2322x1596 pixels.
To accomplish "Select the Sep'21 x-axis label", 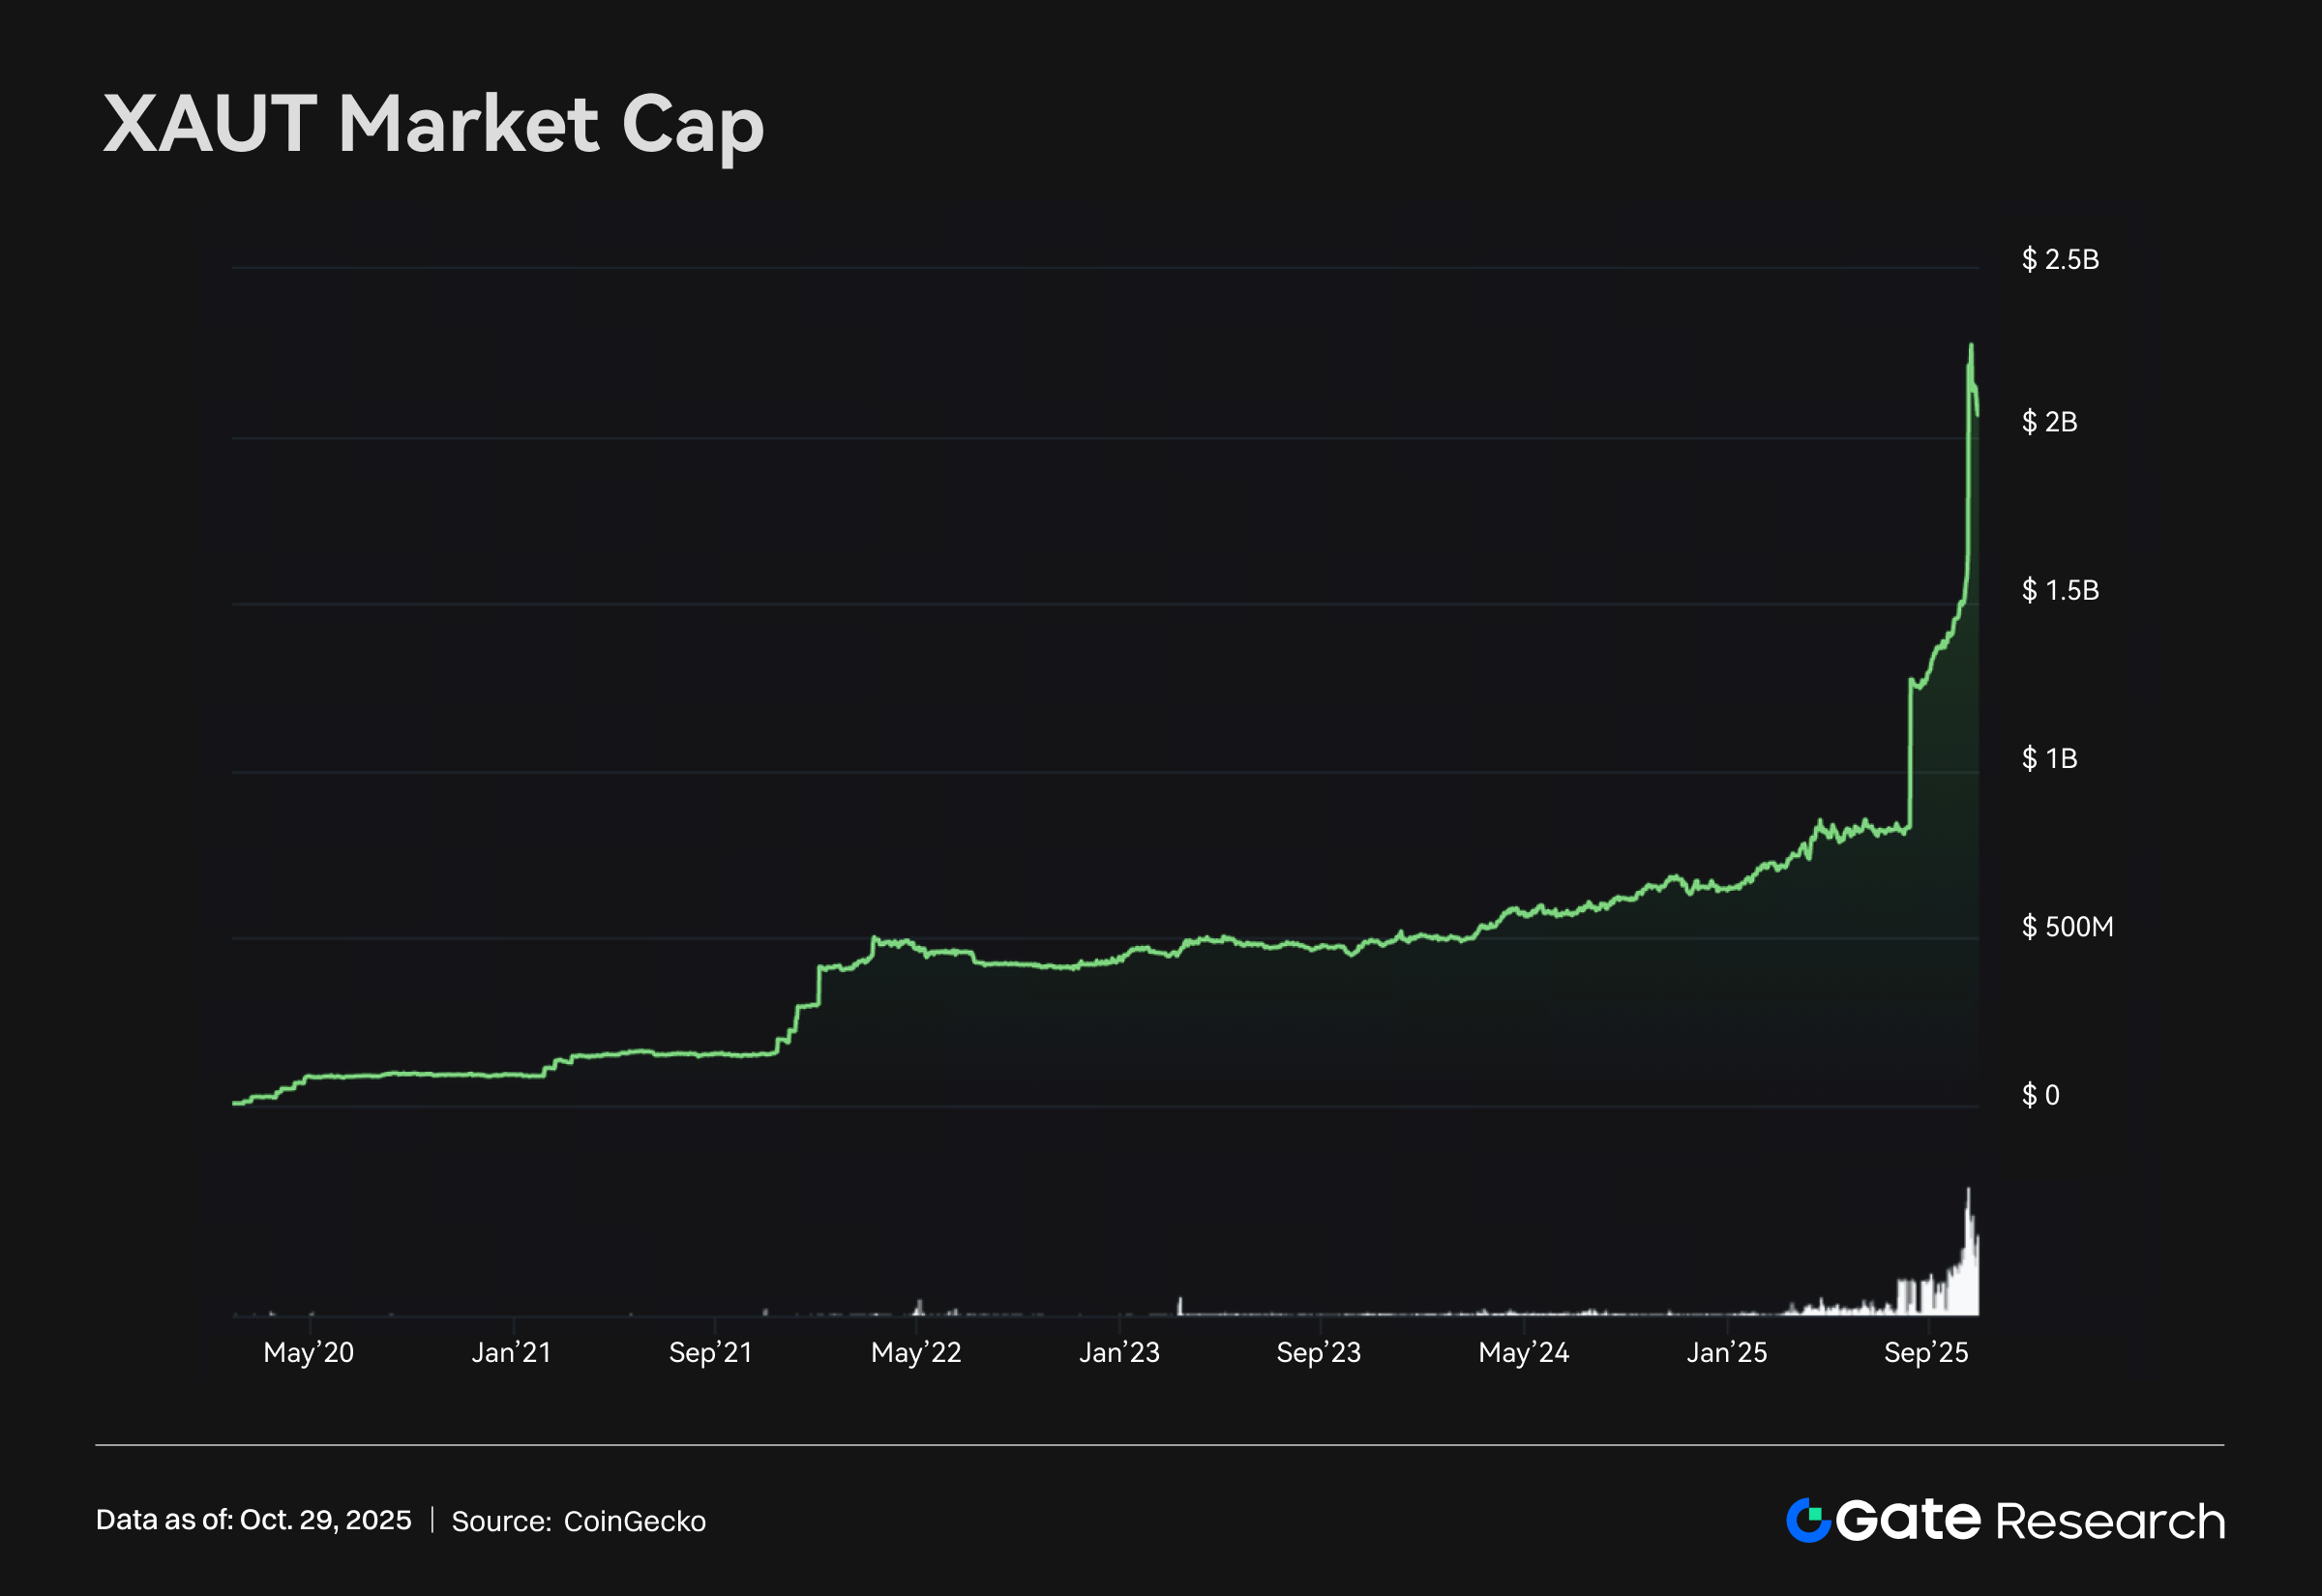I will [x=710, y=1353].
